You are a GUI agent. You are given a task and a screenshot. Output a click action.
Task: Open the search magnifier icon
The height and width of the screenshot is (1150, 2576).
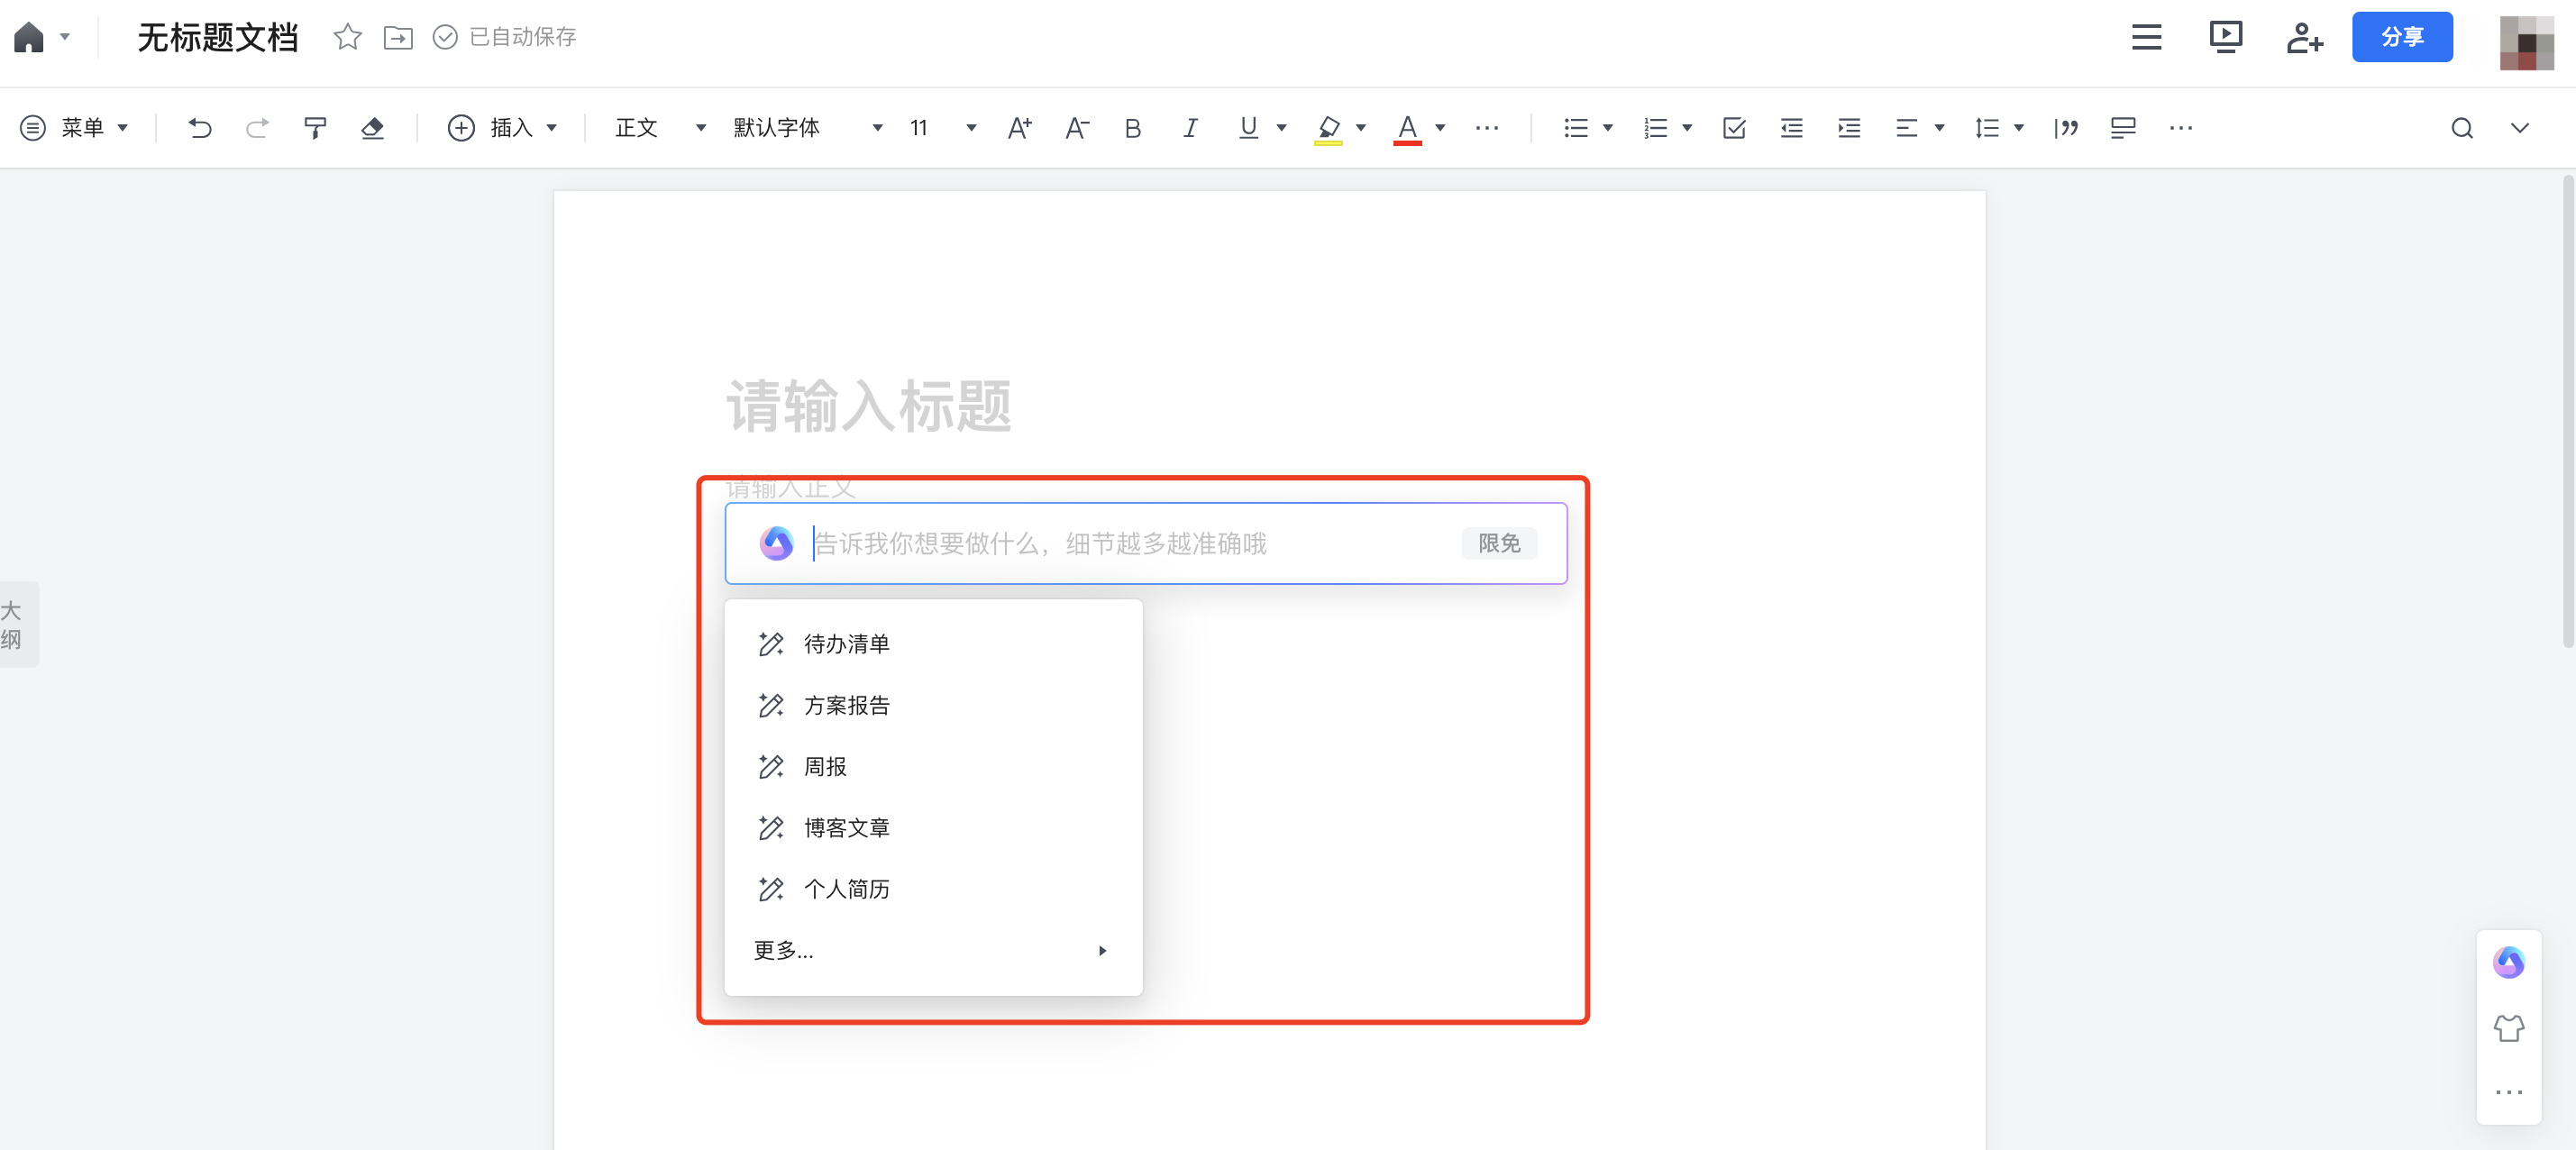click(x=2461, y=128)
